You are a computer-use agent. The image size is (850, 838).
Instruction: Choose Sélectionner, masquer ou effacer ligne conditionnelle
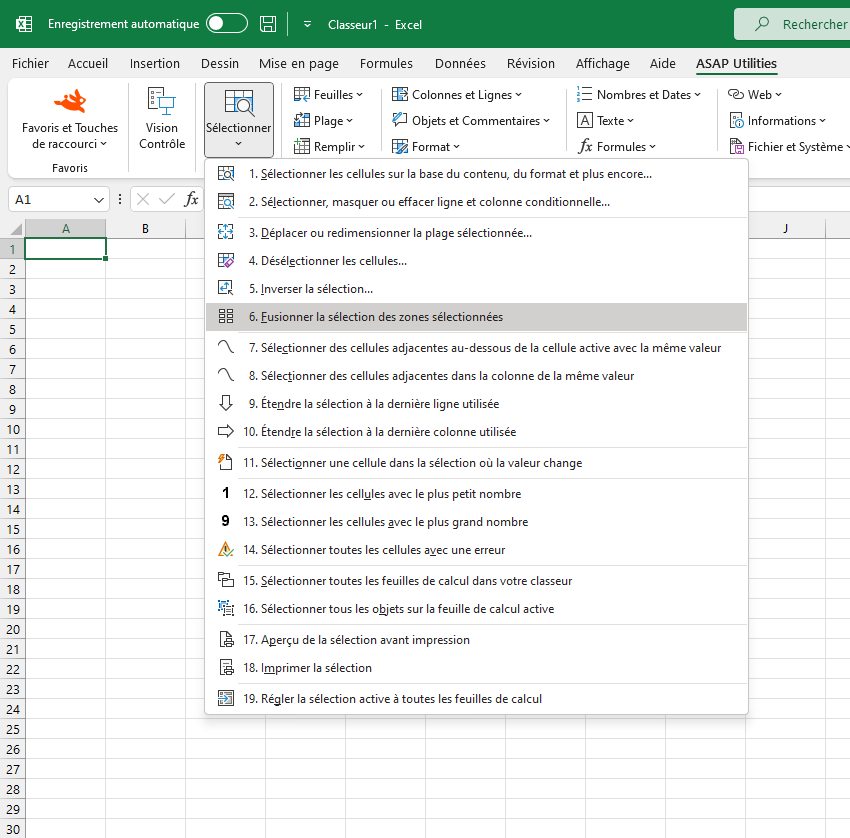476,202
